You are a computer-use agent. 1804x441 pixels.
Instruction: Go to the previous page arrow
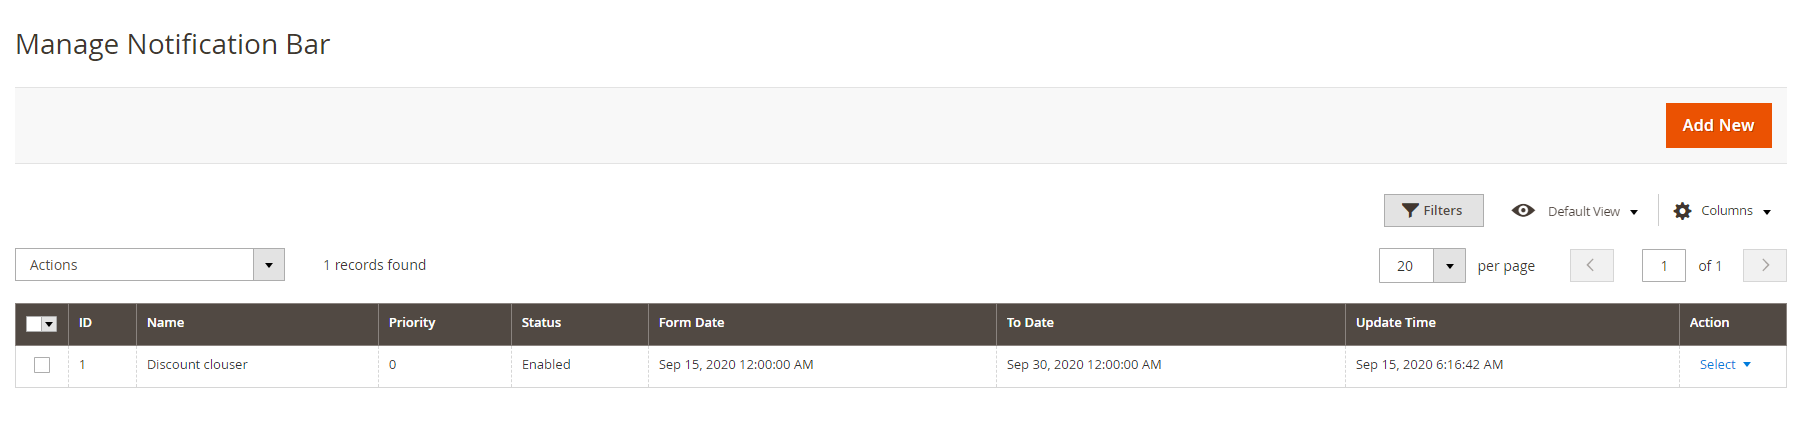pos(1591,266)
